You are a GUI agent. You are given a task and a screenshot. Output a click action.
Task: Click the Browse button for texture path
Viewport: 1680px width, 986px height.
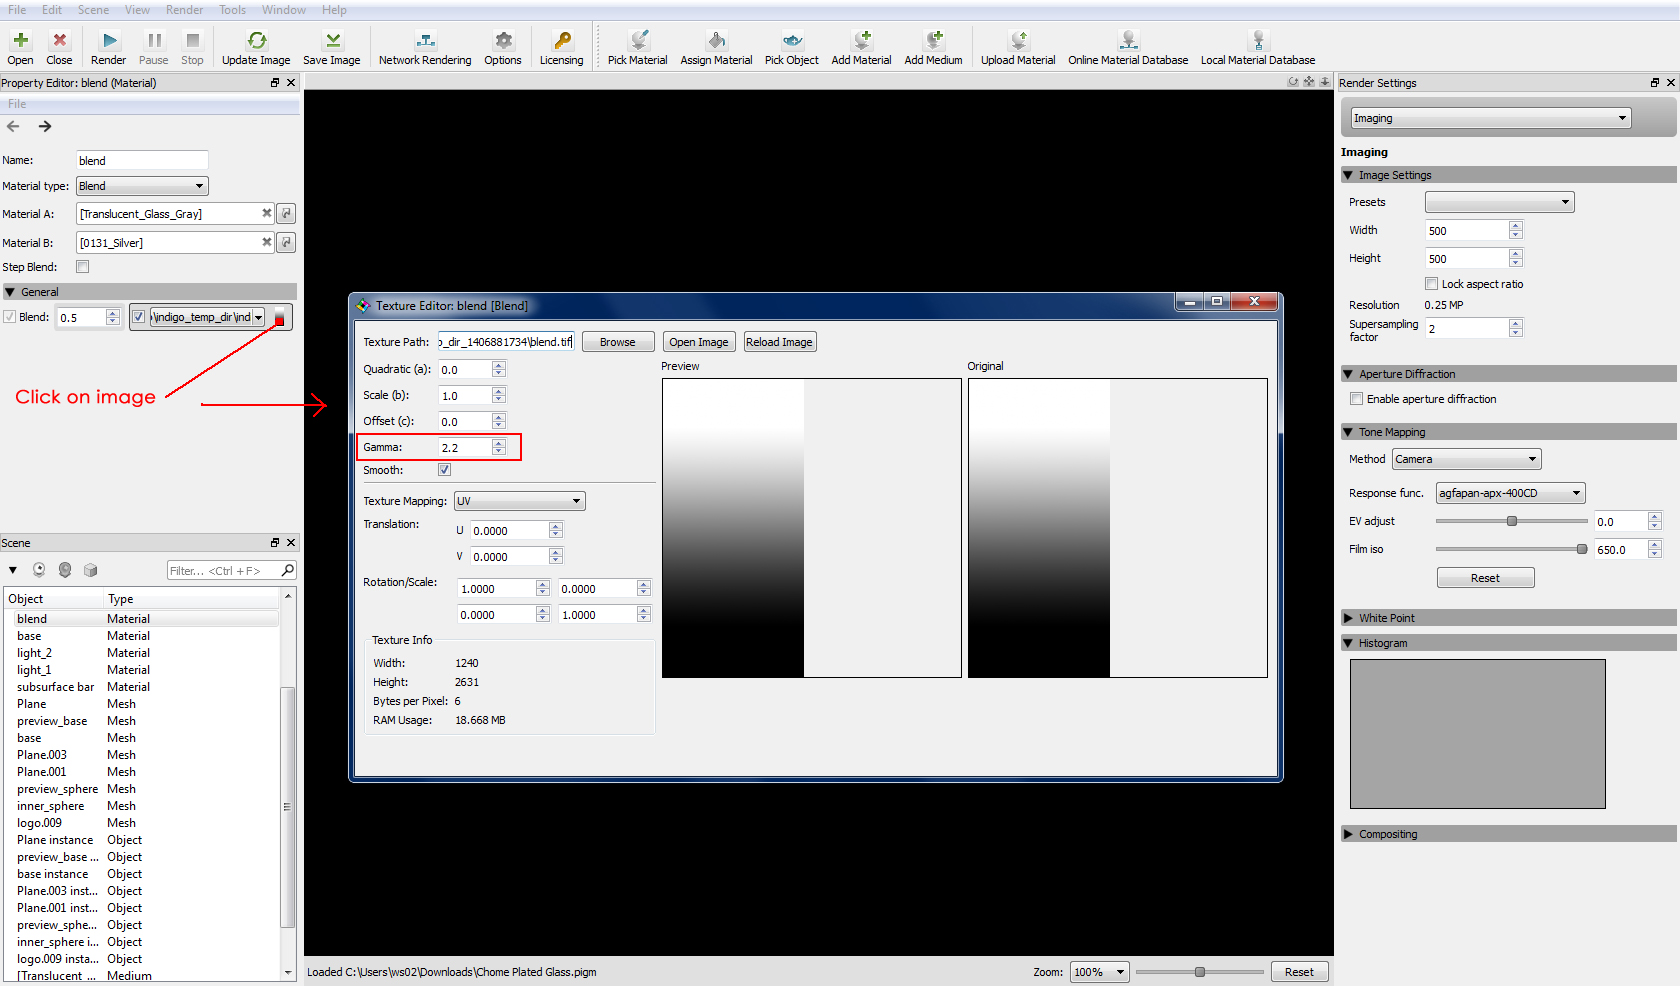pyautogui.click(x=617, y=342)
